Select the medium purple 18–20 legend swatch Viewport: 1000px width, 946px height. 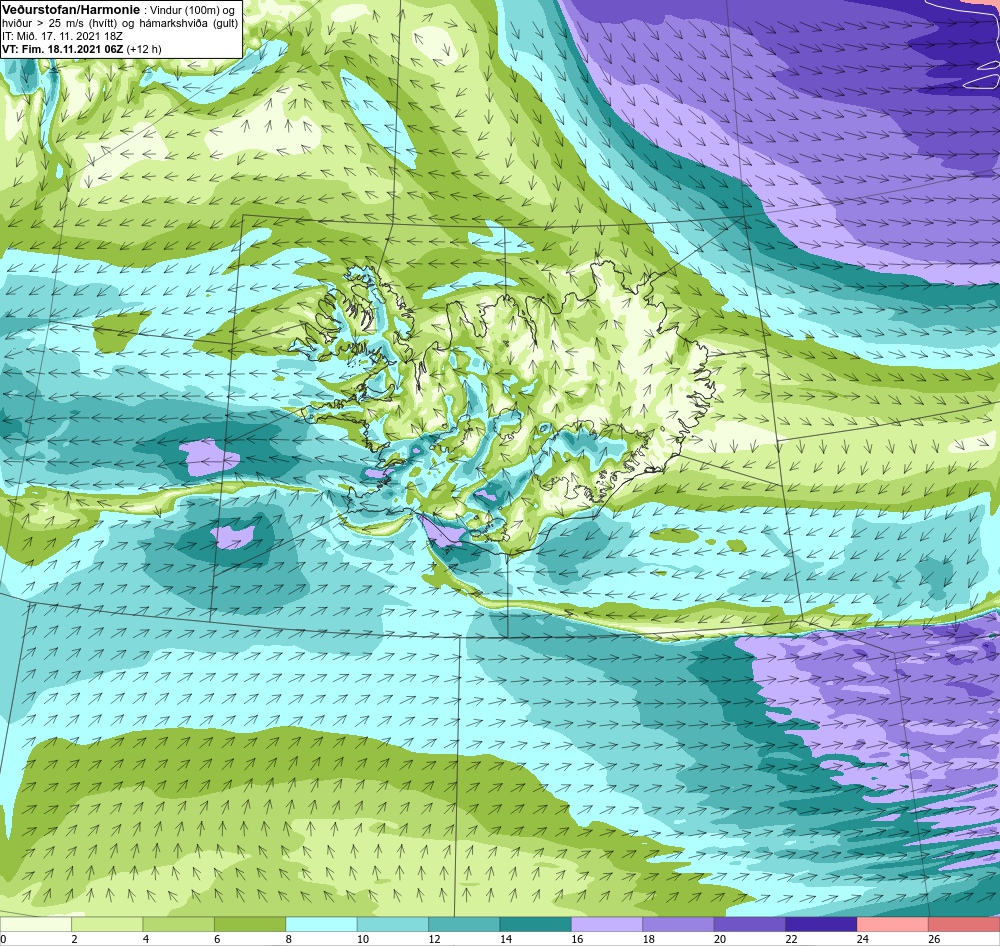point(679,924)
